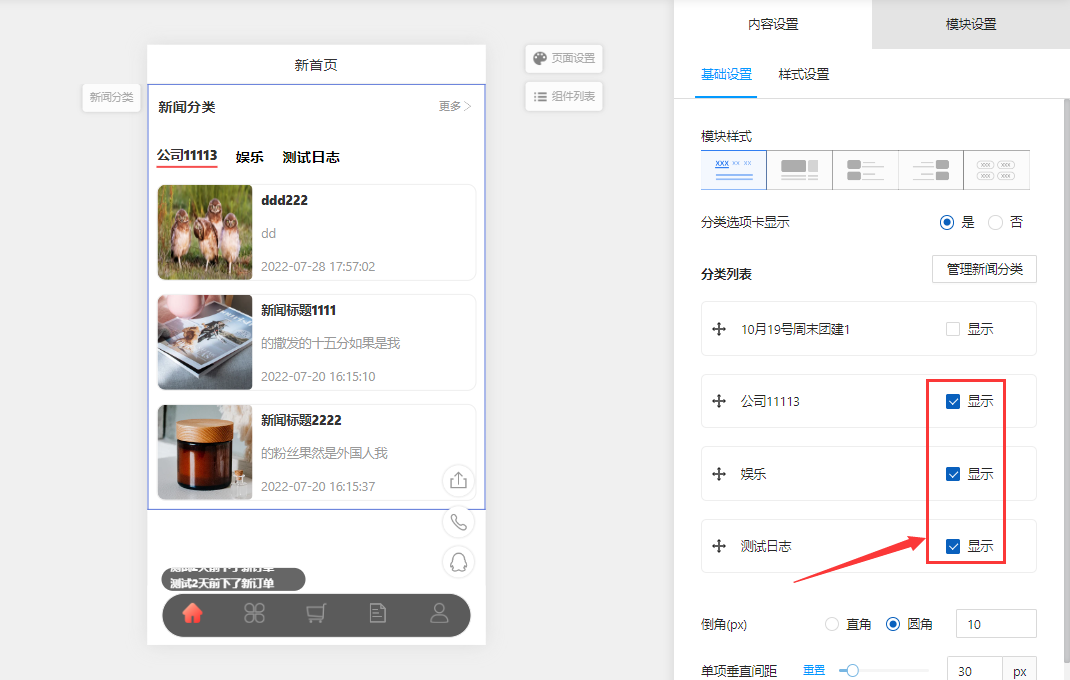This screenshot has height=680, width=1070.
Task: Open the 样式设置 sub-tab
Action: pos(804,74)
